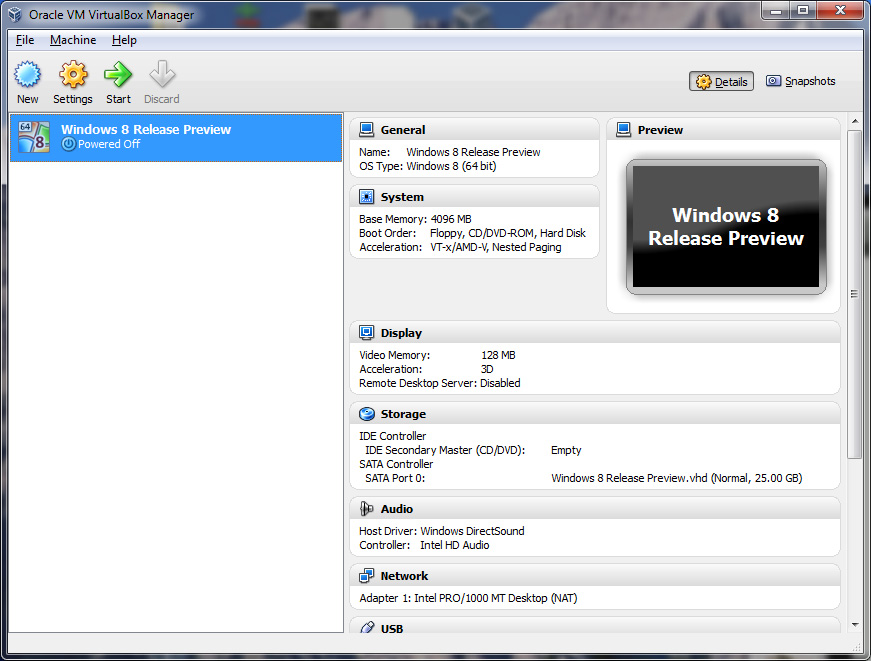Click the Windows 8 Release Preview thumbnail
The height and width of the screenshot is (661, 871).
point(726,227)
